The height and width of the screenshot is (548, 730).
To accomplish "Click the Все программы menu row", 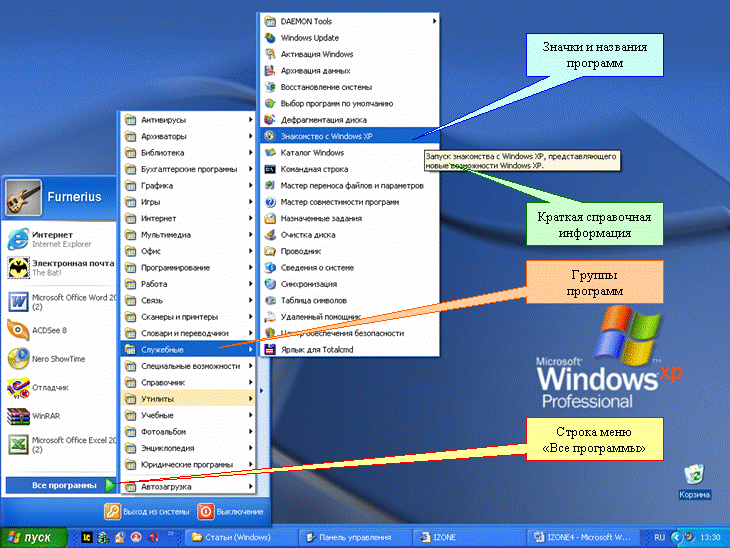I will click(61, 485).
